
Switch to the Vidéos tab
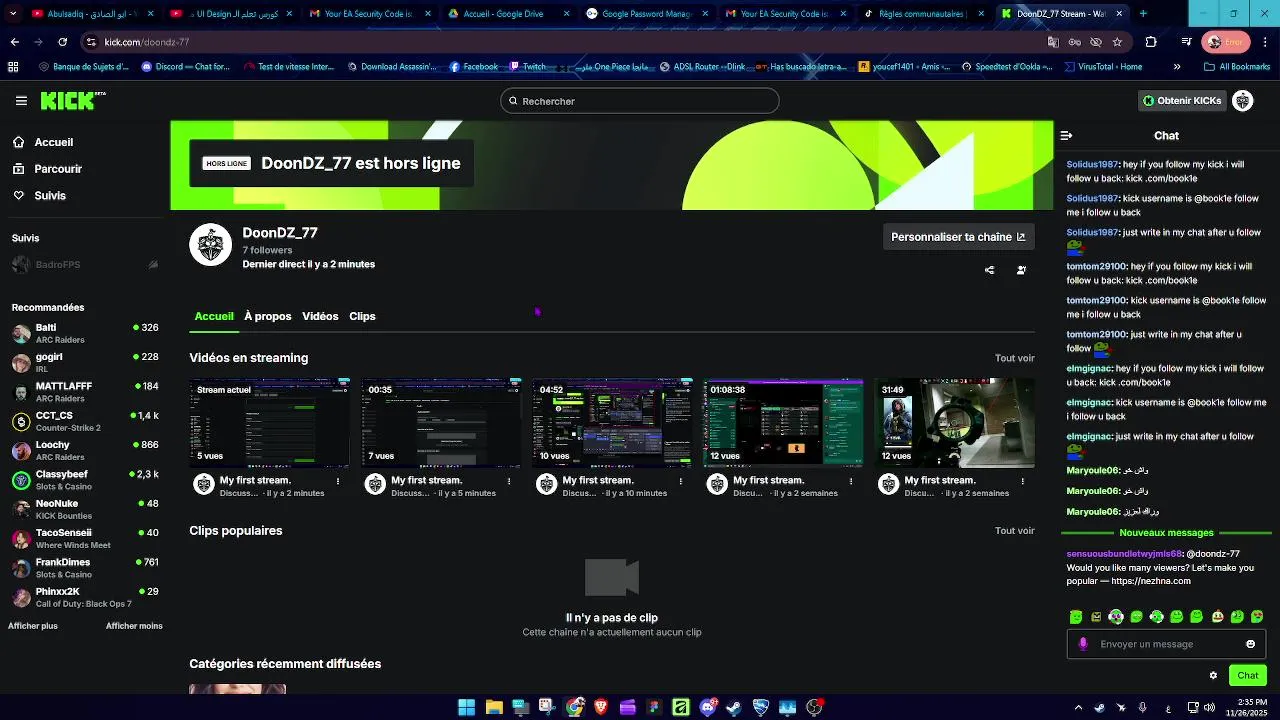pos(320,316)
